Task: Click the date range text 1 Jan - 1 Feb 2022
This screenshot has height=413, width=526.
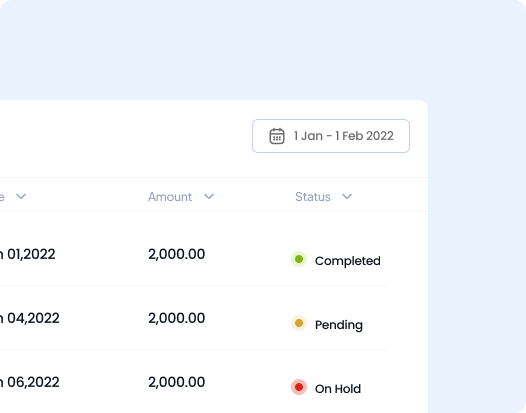Action: 344,136
